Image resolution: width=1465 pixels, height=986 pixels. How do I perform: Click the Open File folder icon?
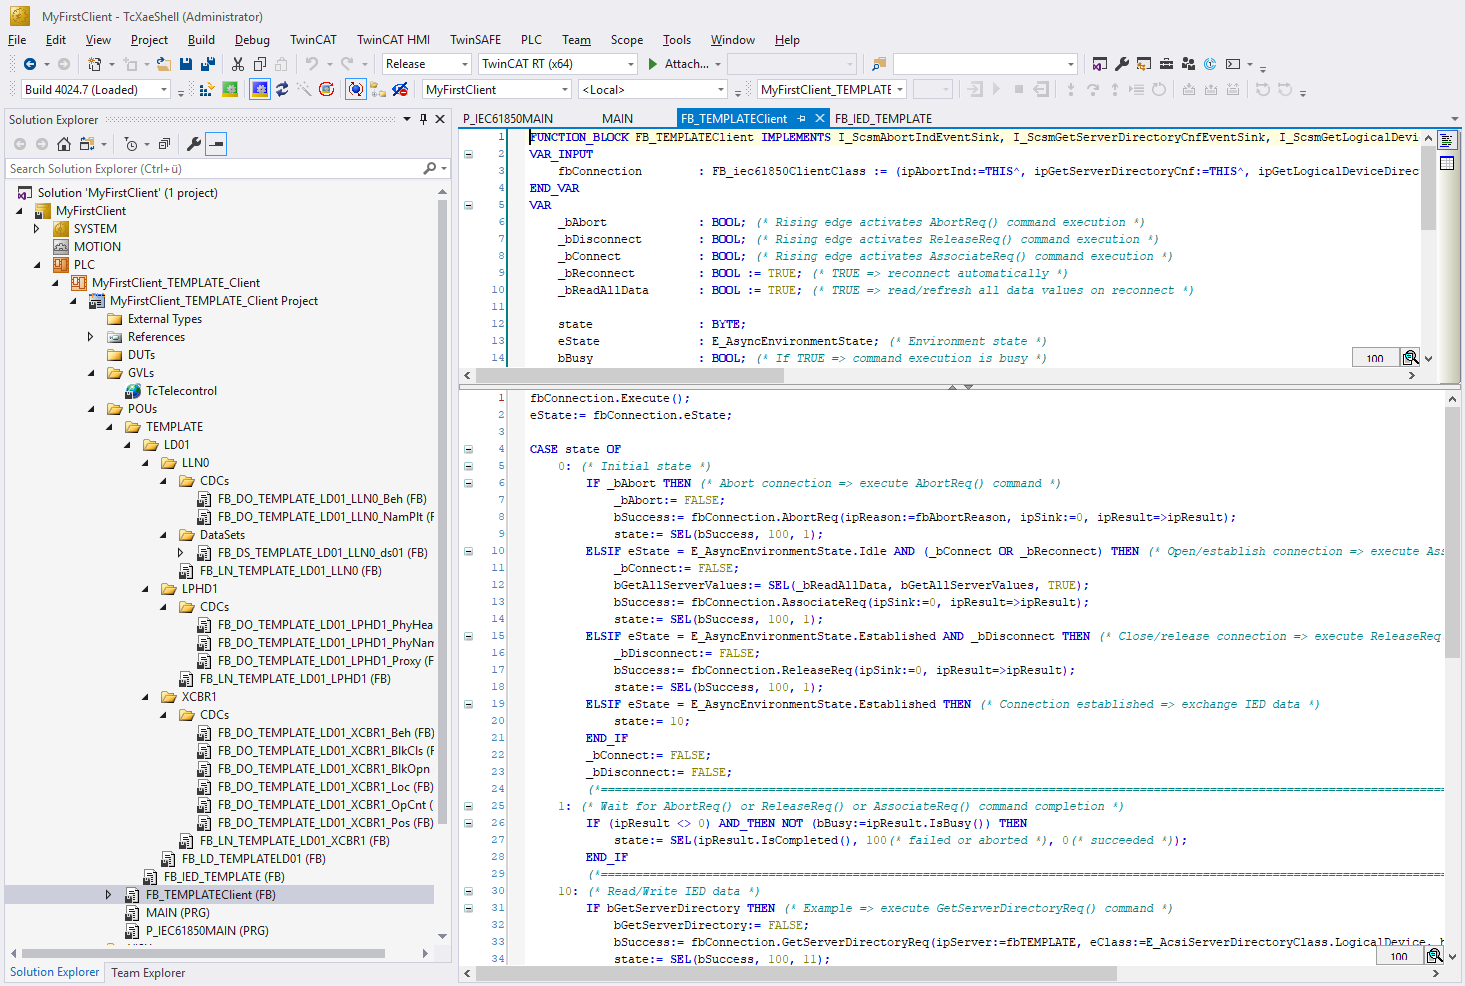[164, 64]
